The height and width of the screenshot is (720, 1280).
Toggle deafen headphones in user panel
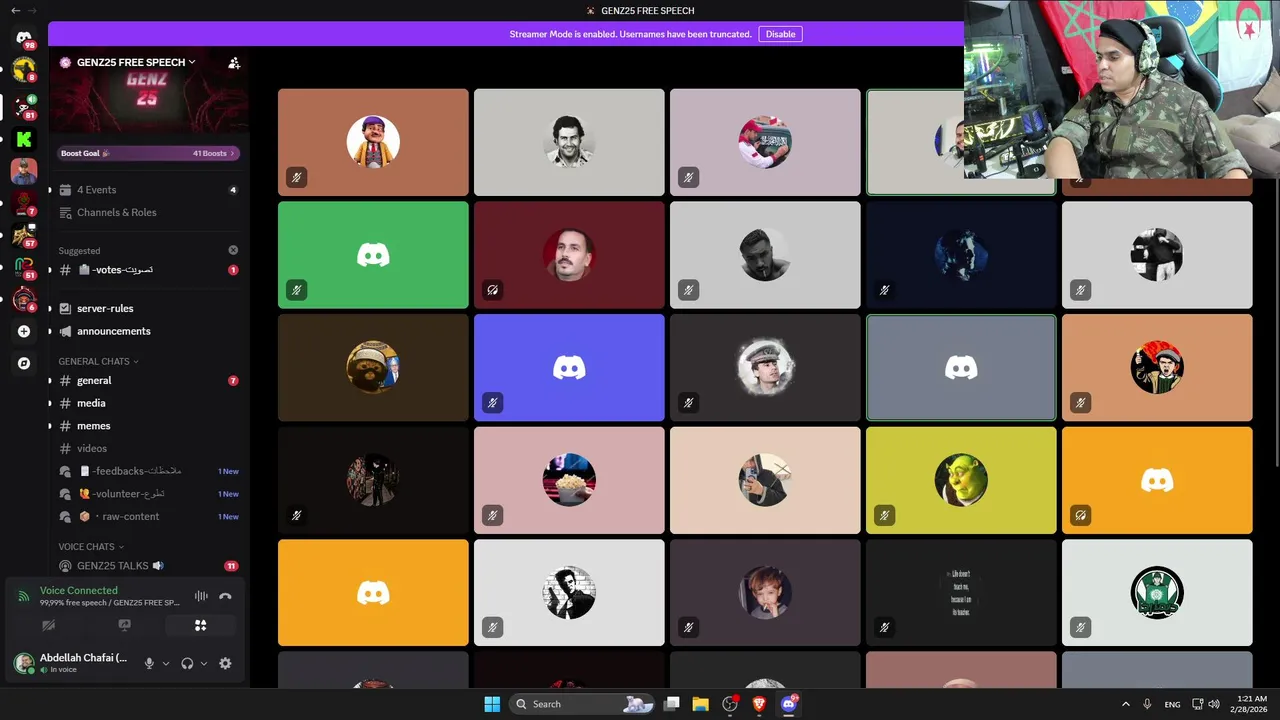(187, 663)
